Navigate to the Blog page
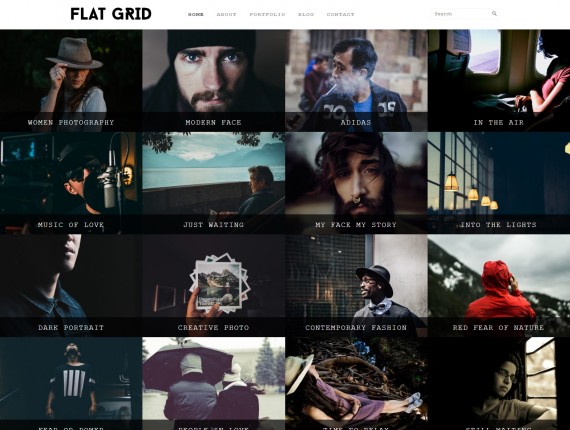Image resolution: width=570 pixels, height=430 pixels. pos(306,15)
